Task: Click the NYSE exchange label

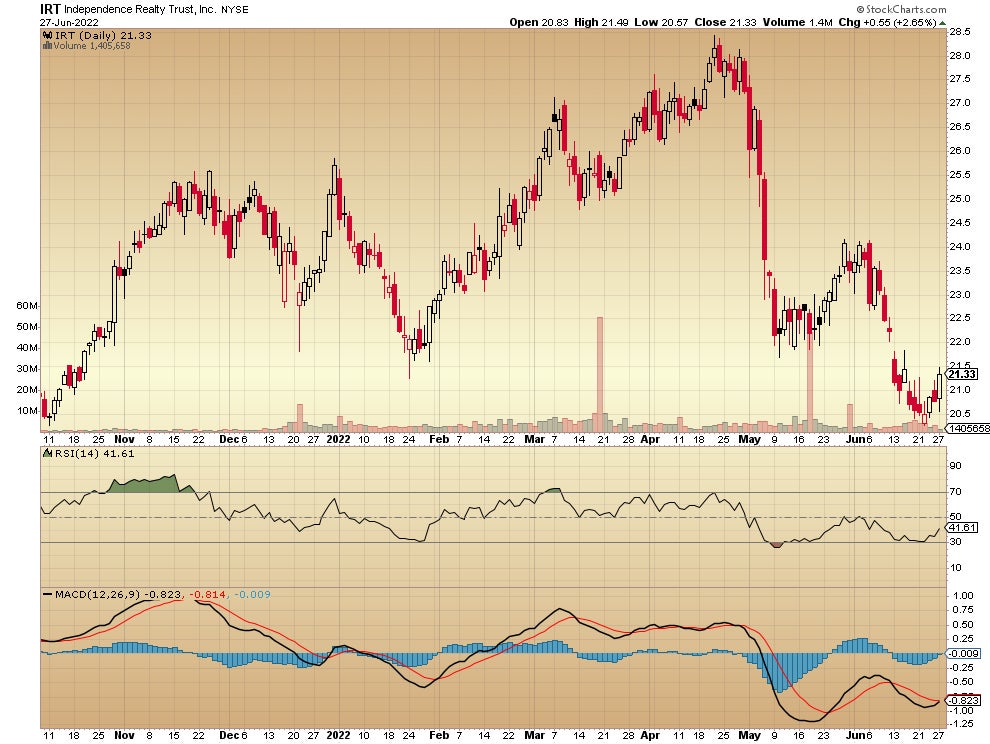Action: (x=234, y=9)
